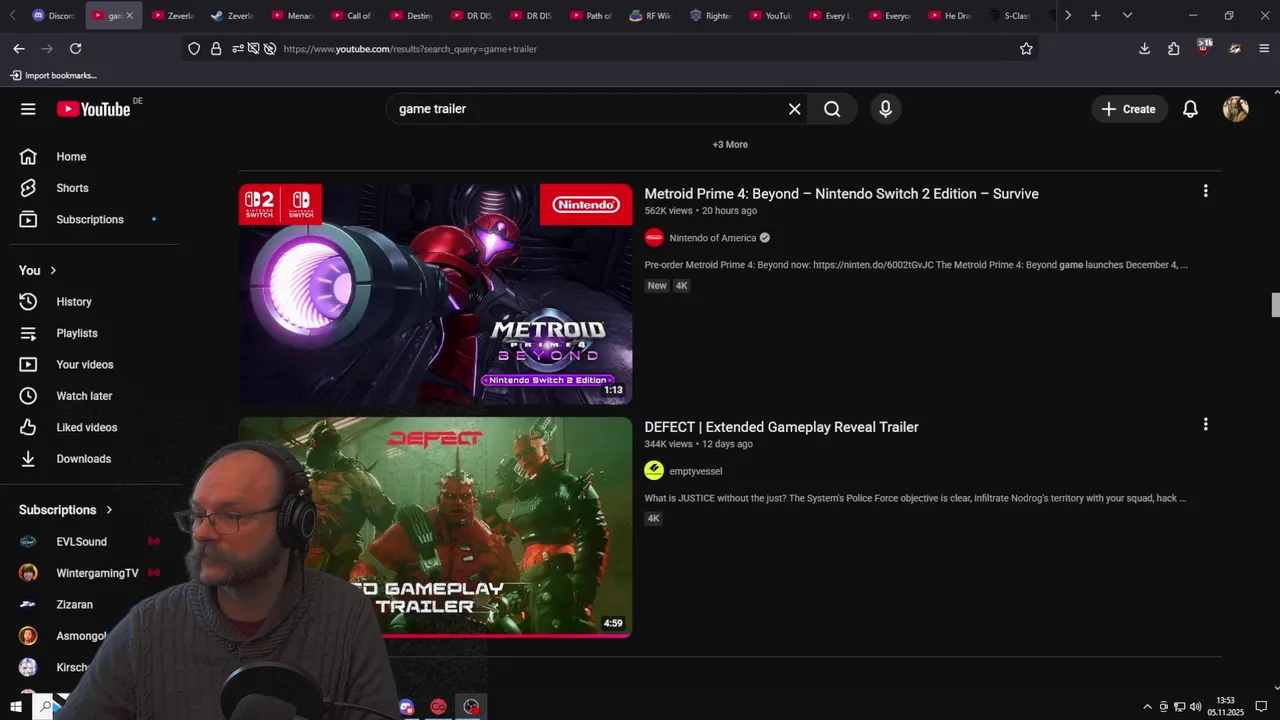Image resolution: width=1280 pixels, height=720 pixels.
Task: Click the magnifier search button
Action: click(832, 109)
